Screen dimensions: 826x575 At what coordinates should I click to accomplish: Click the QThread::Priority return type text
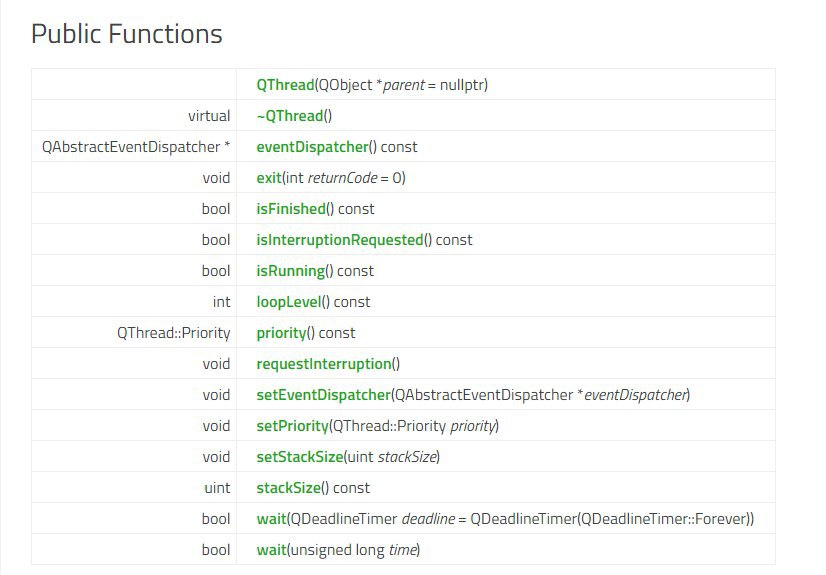pyautogui.click(x=174, y=333)
